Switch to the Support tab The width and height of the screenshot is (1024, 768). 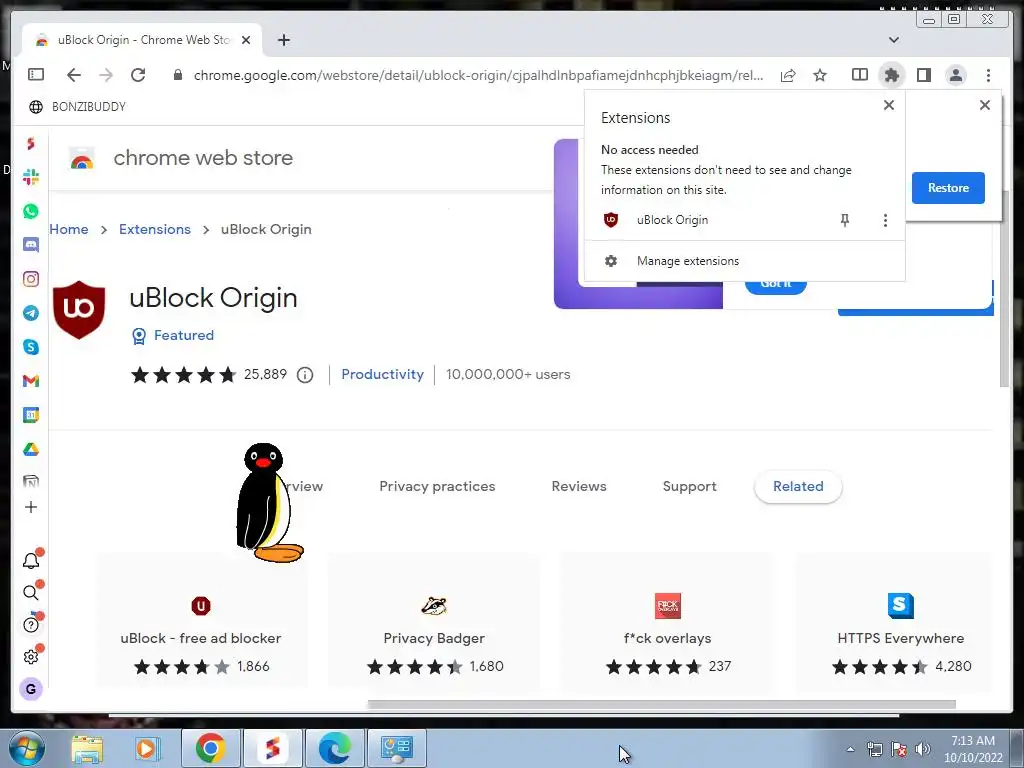click(x=689, y=487)
